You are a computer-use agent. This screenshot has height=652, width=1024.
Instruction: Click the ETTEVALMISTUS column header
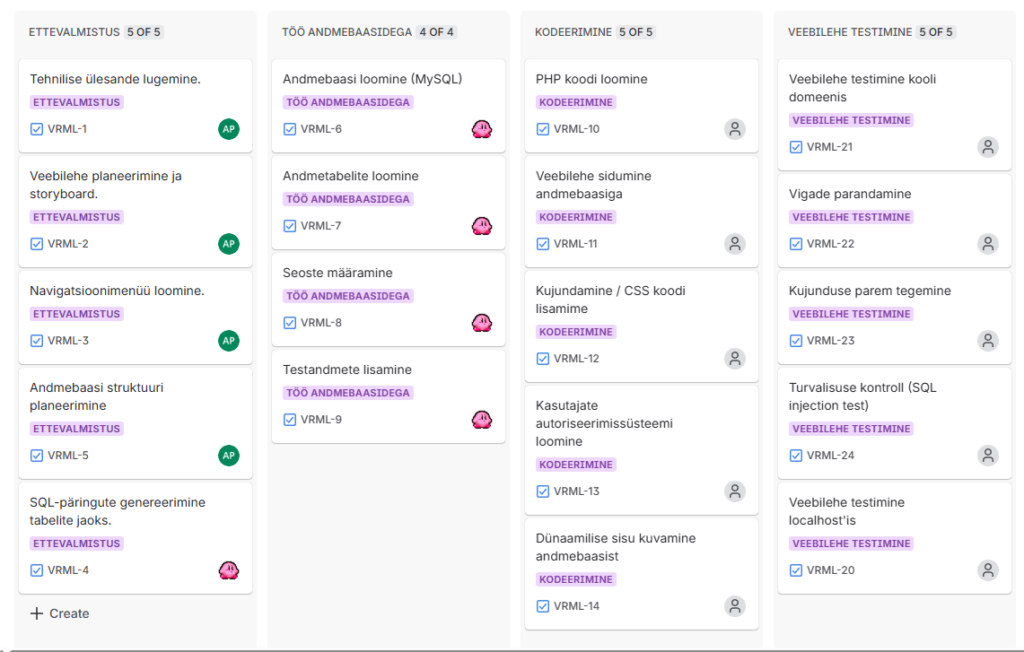(x=75, y=32)
